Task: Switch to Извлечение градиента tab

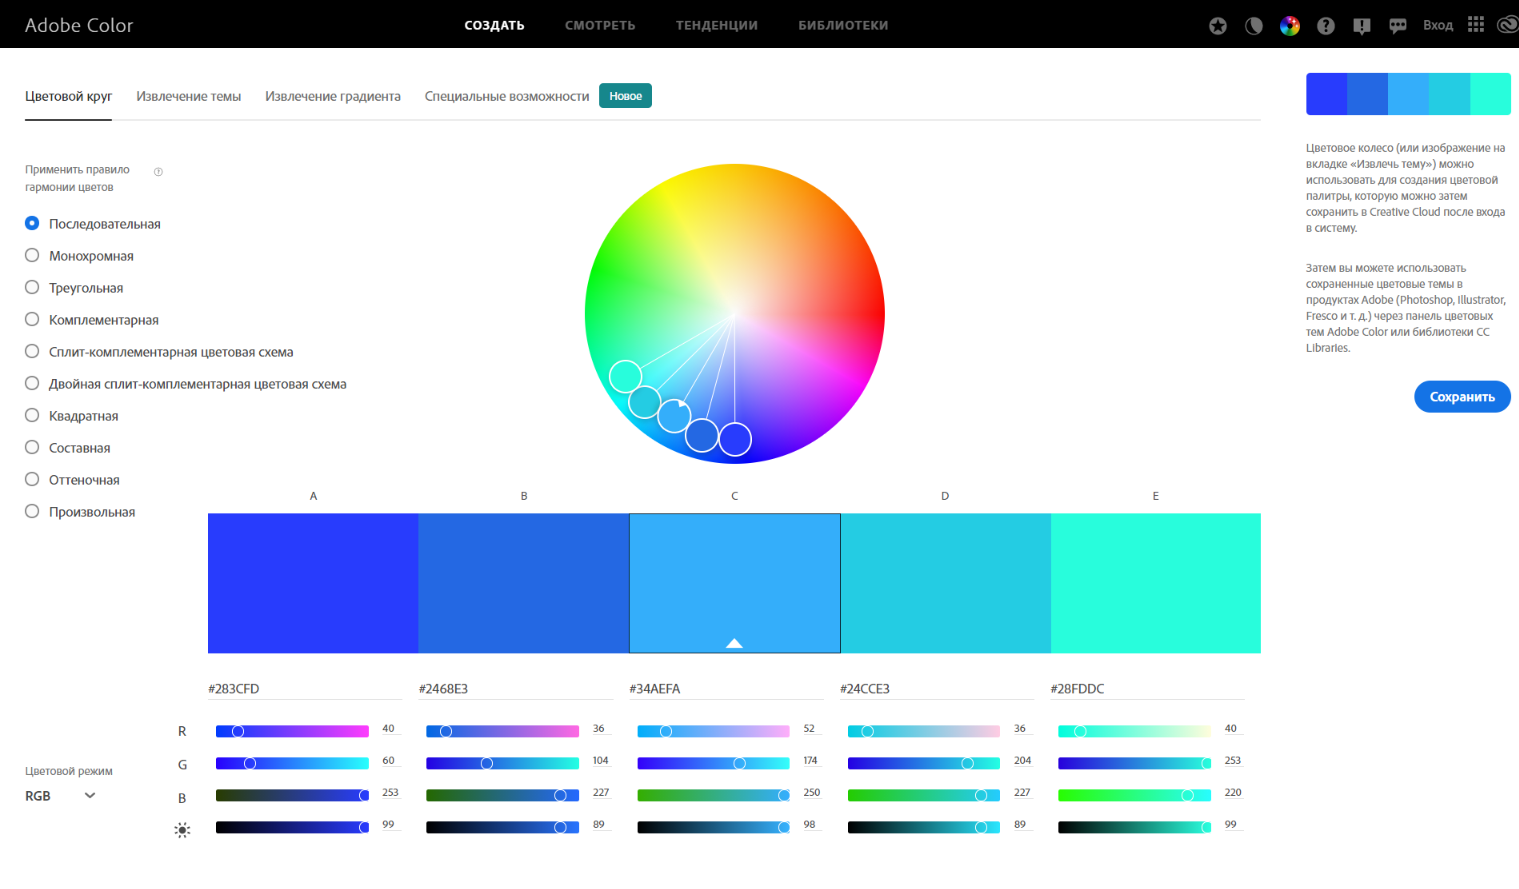Action: click(333, 97)
